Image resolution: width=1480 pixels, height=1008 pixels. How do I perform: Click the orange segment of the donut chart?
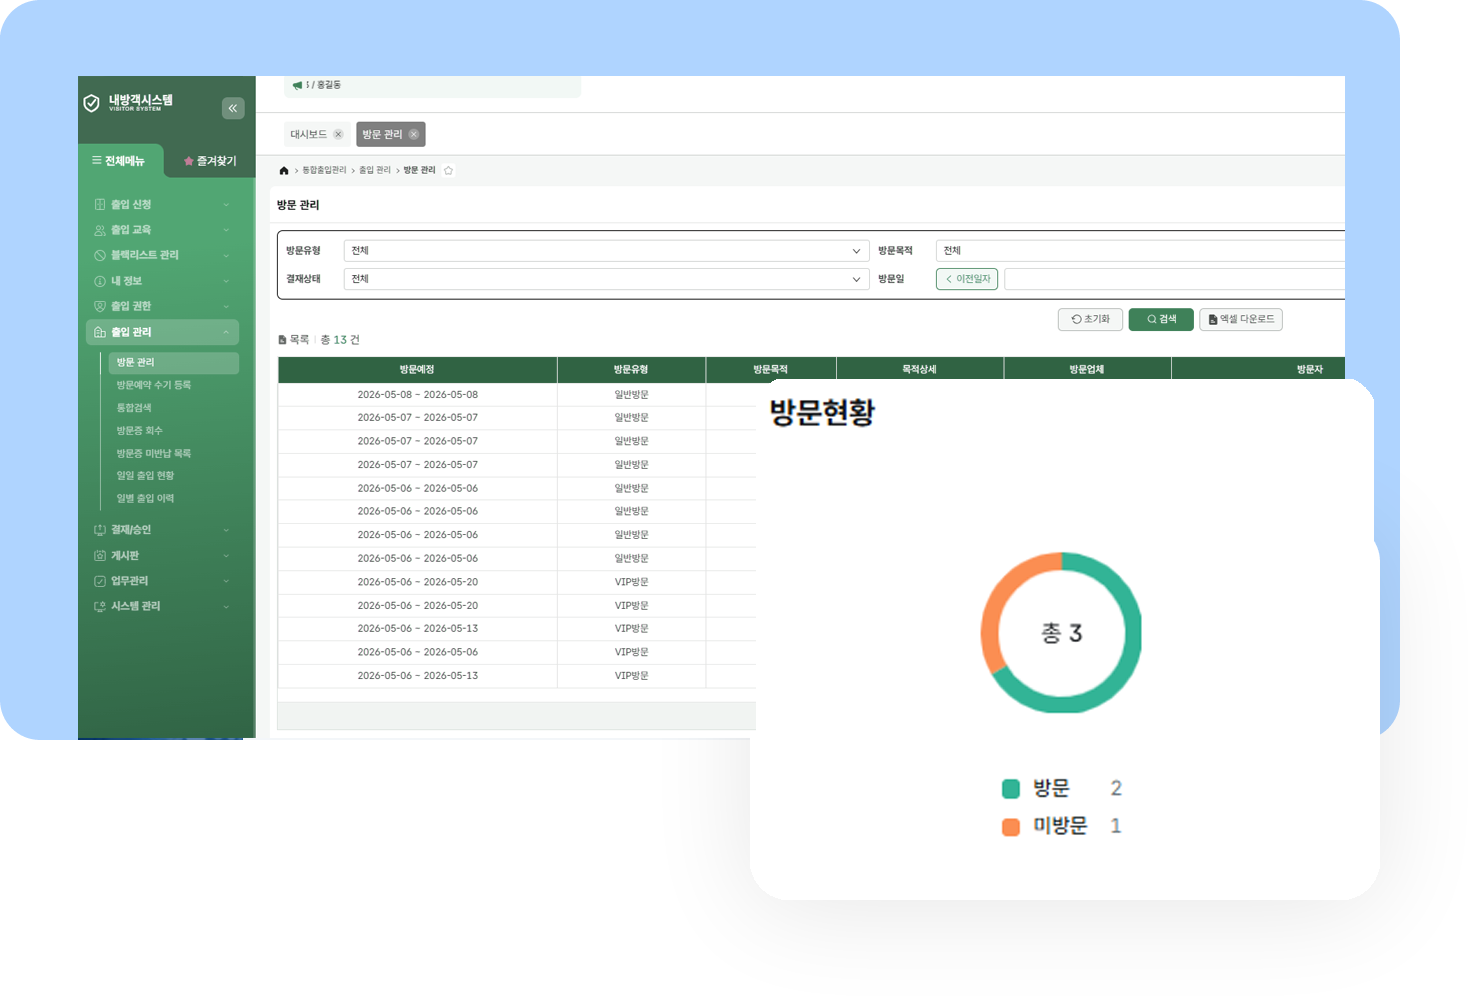(x=997, y=610)
